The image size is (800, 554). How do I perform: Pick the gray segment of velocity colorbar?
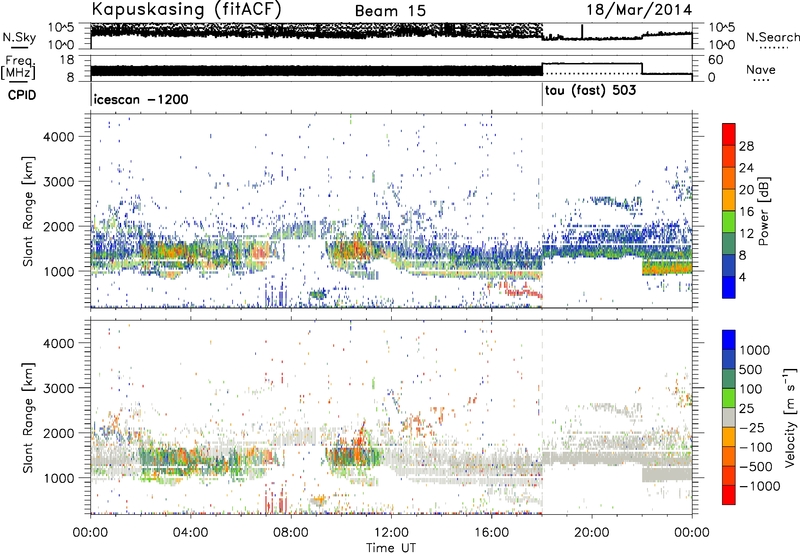(729, 417)
